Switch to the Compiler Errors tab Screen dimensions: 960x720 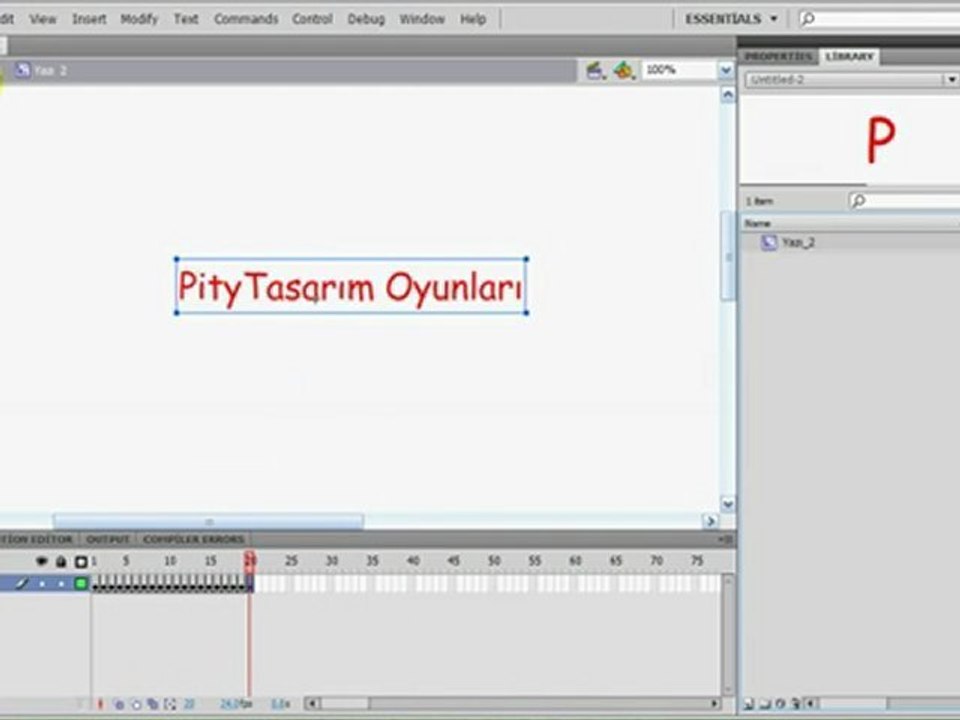(193, 539)
